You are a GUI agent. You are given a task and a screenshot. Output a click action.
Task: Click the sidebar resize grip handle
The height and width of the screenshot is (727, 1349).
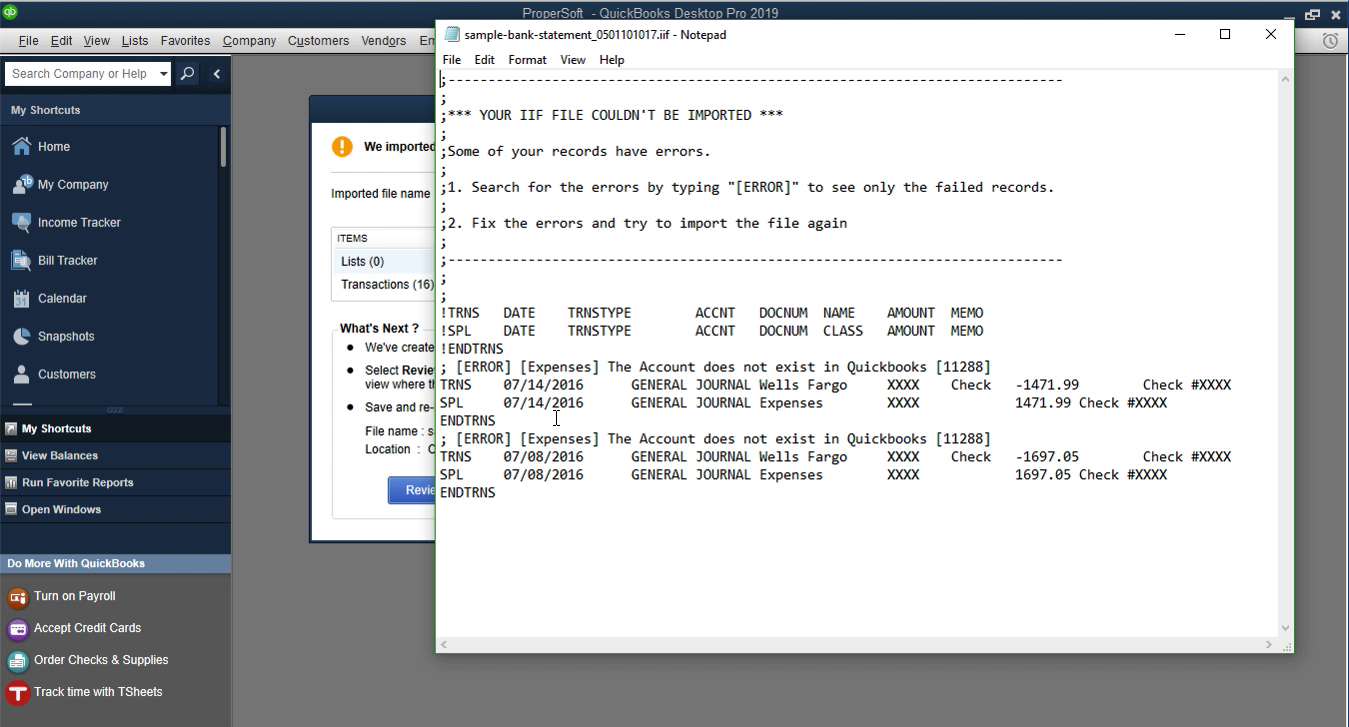pyautogui.click(x=115, y=410)
